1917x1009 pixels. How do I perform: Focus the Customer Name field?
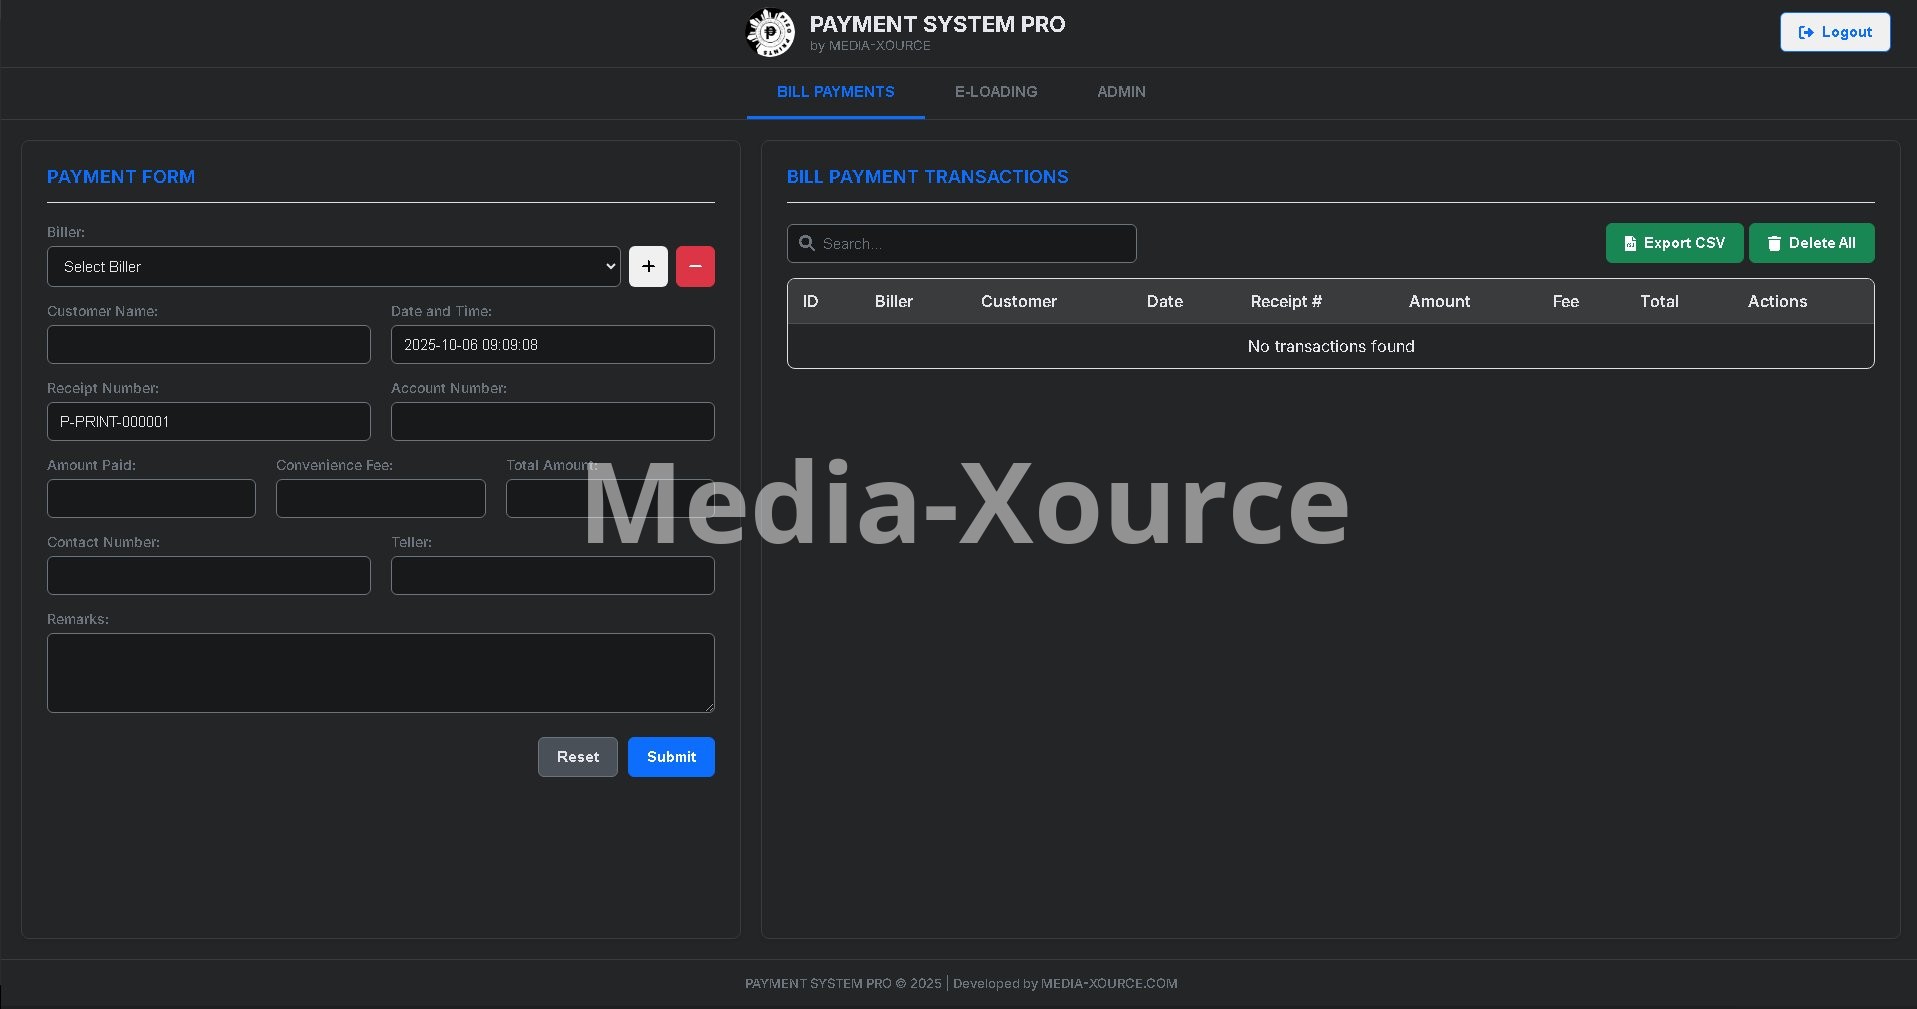pyautogui.click(x=209, y=345)
